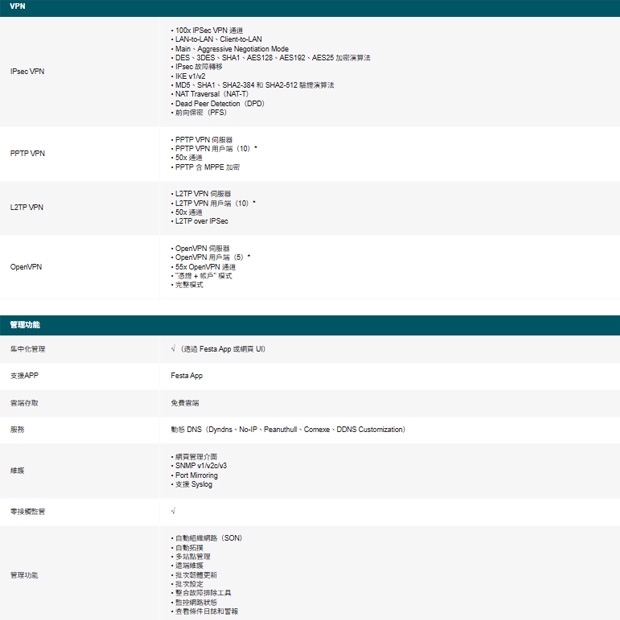Click the dynamic DNS providers text
This screenshot has width=620, height=620.
pos(288,429)
